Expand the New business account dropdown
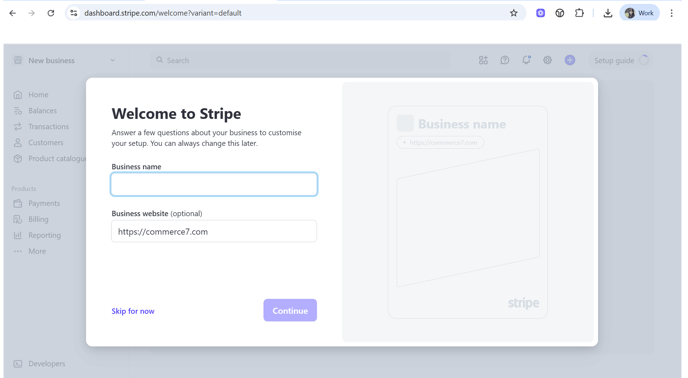 (x=65, y=61)
